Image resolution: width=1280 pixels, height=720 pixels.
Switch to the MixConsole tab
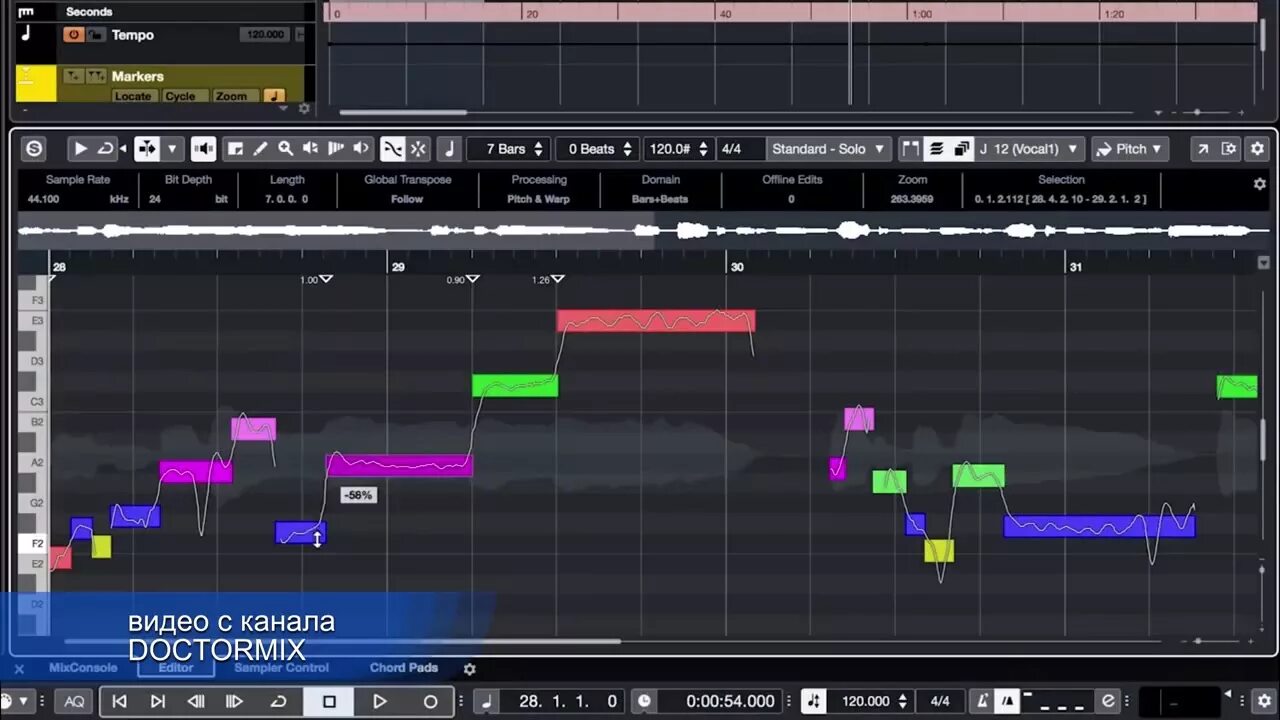[83, 668]
